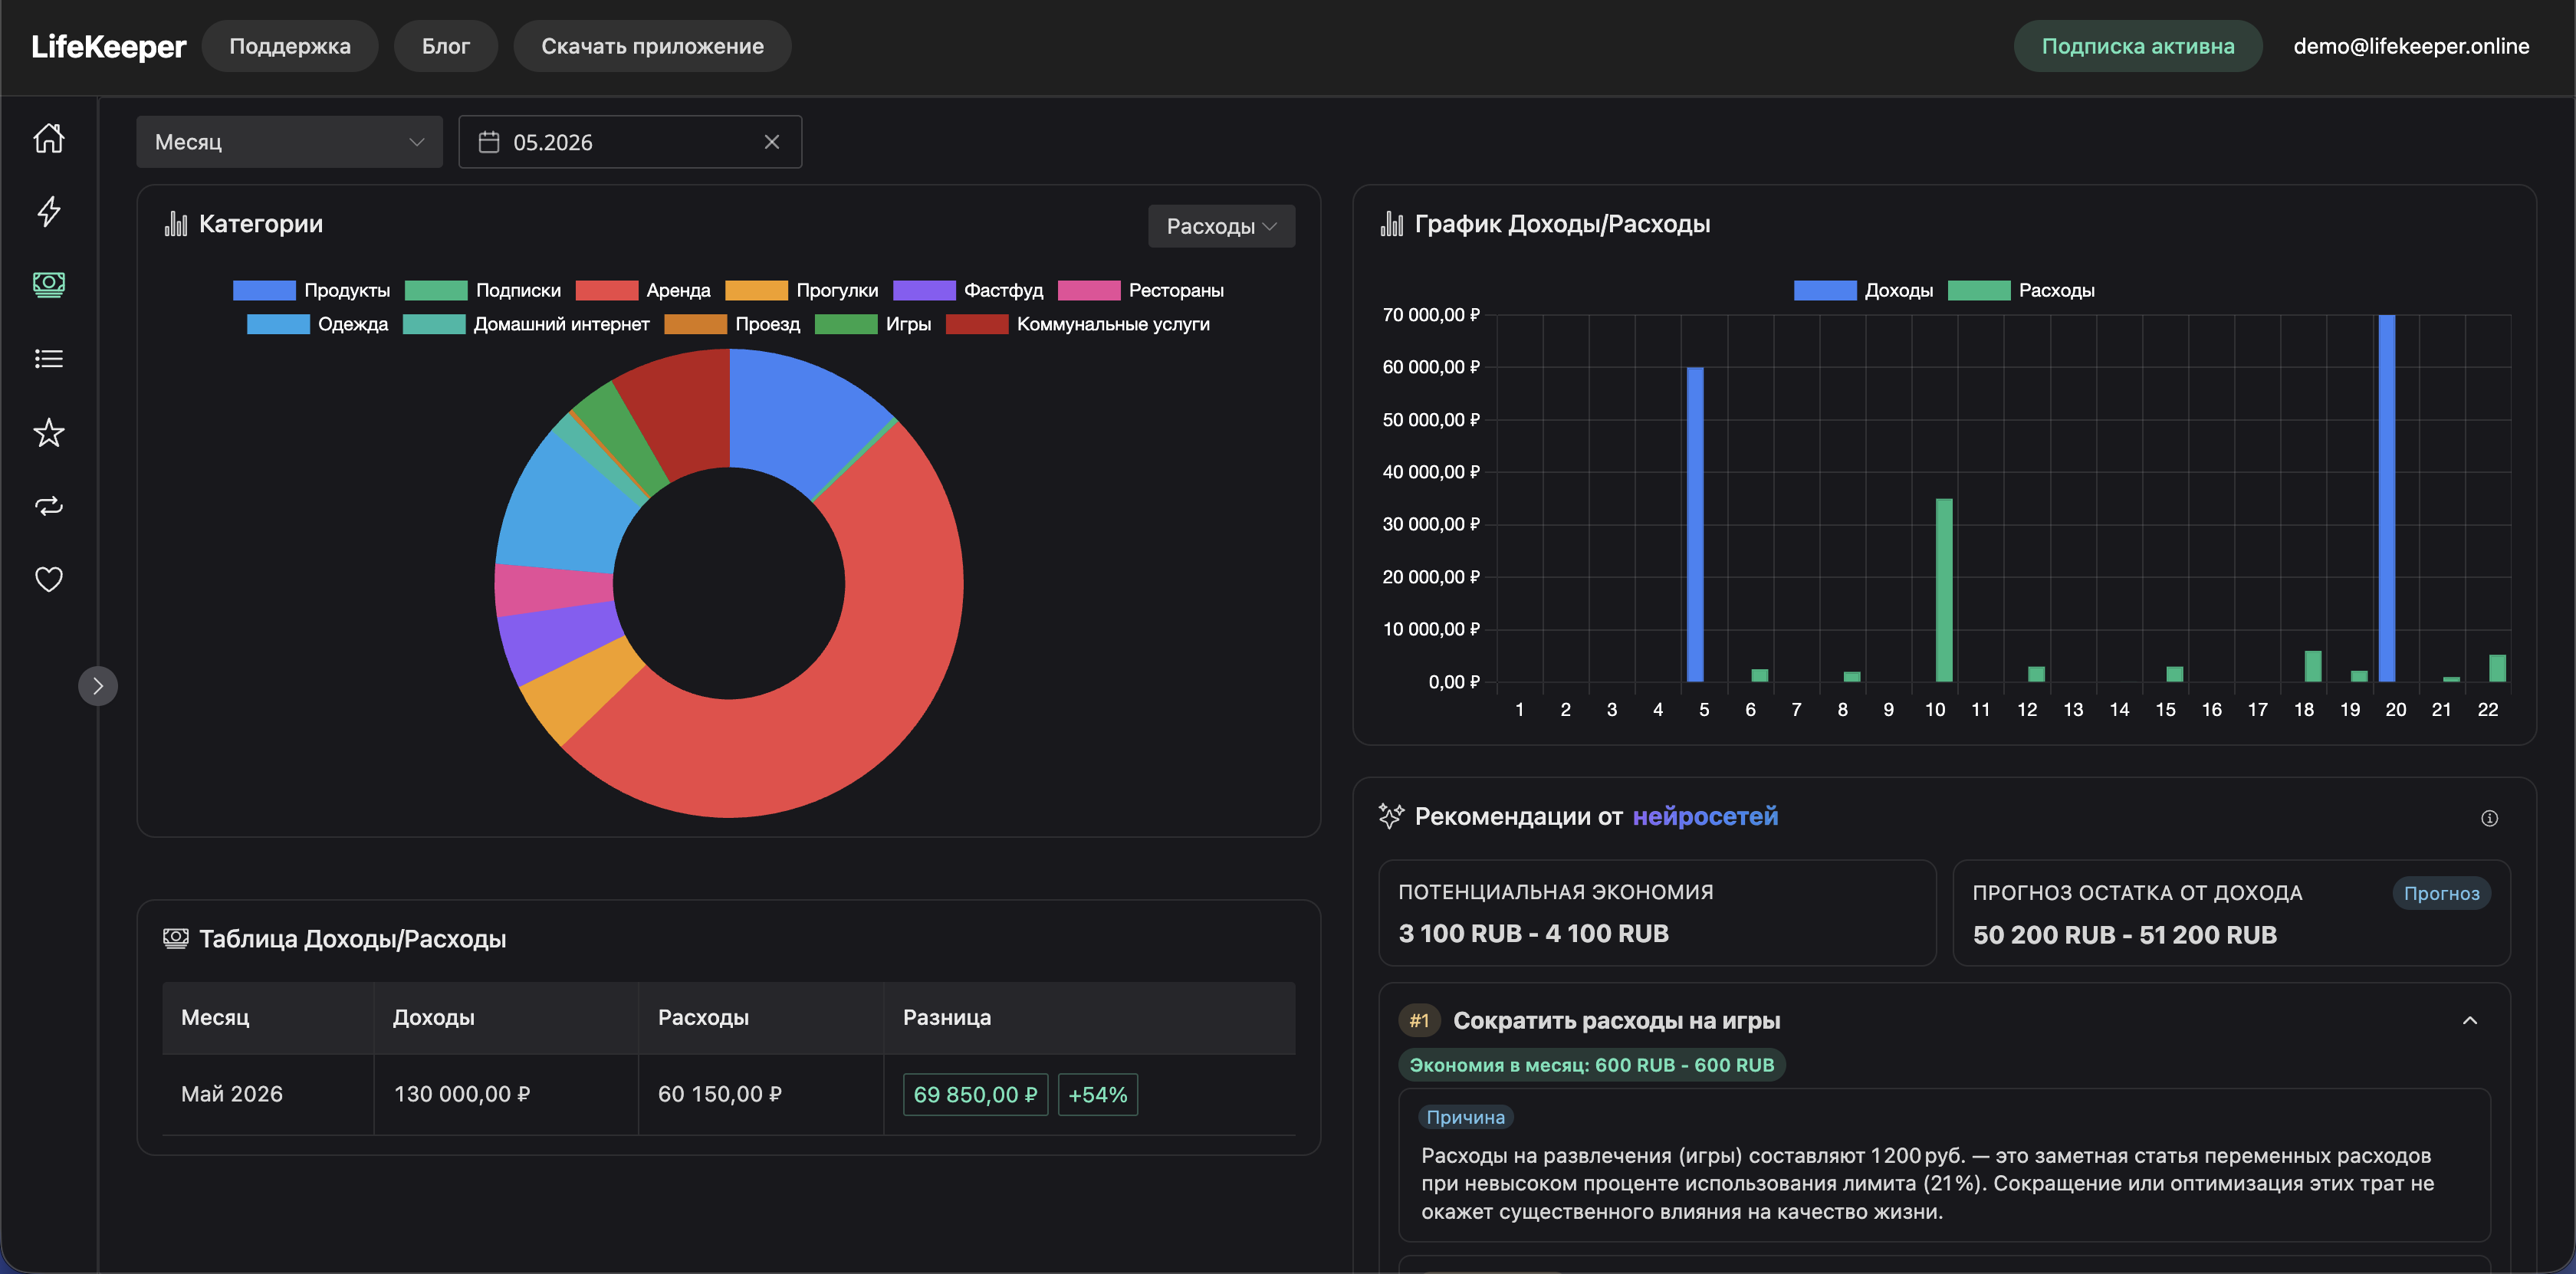This screenshot has height=1274, width=2576.
Task: Click the График Доходы/Расходы chart icon
Action: coord(1391,224)
